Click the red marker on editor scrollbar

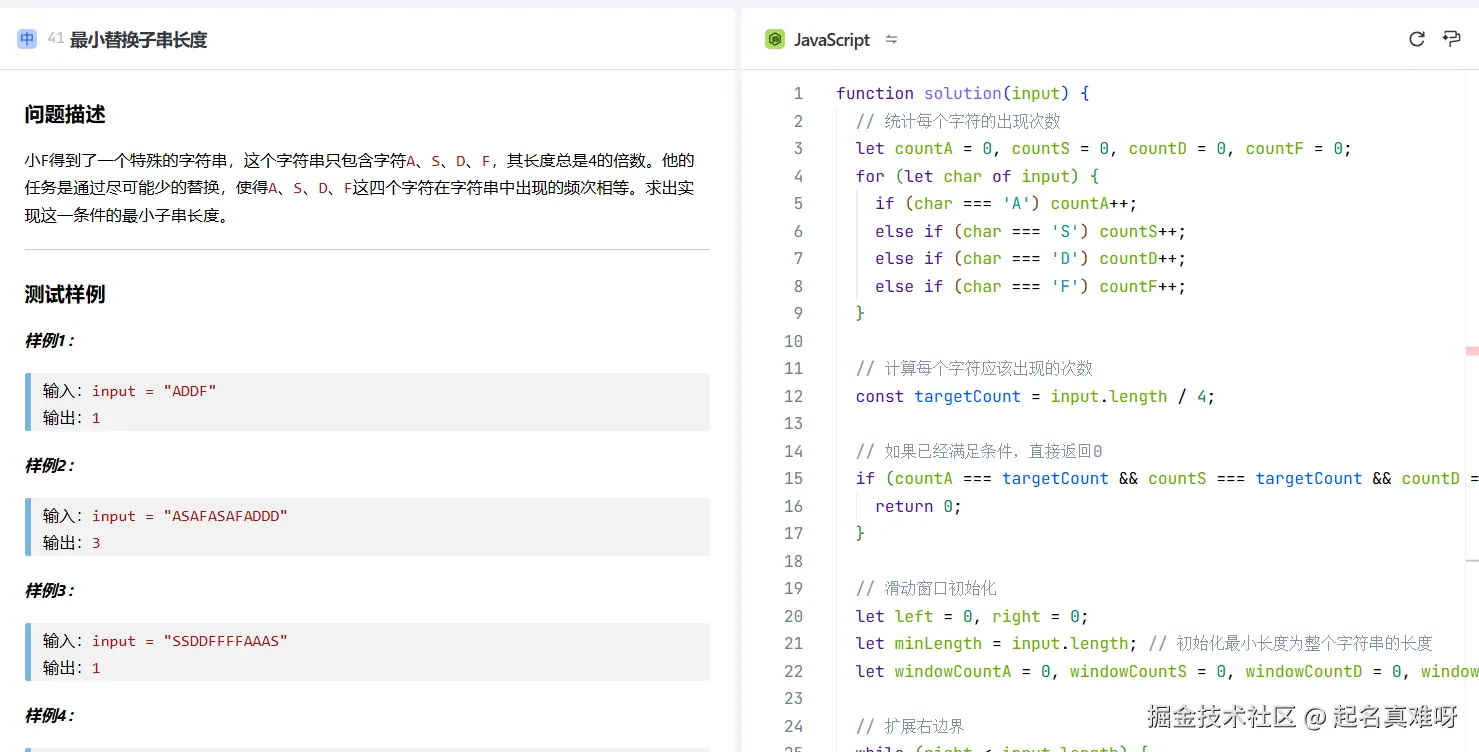pyautogui.click(x=1471, y=351)
